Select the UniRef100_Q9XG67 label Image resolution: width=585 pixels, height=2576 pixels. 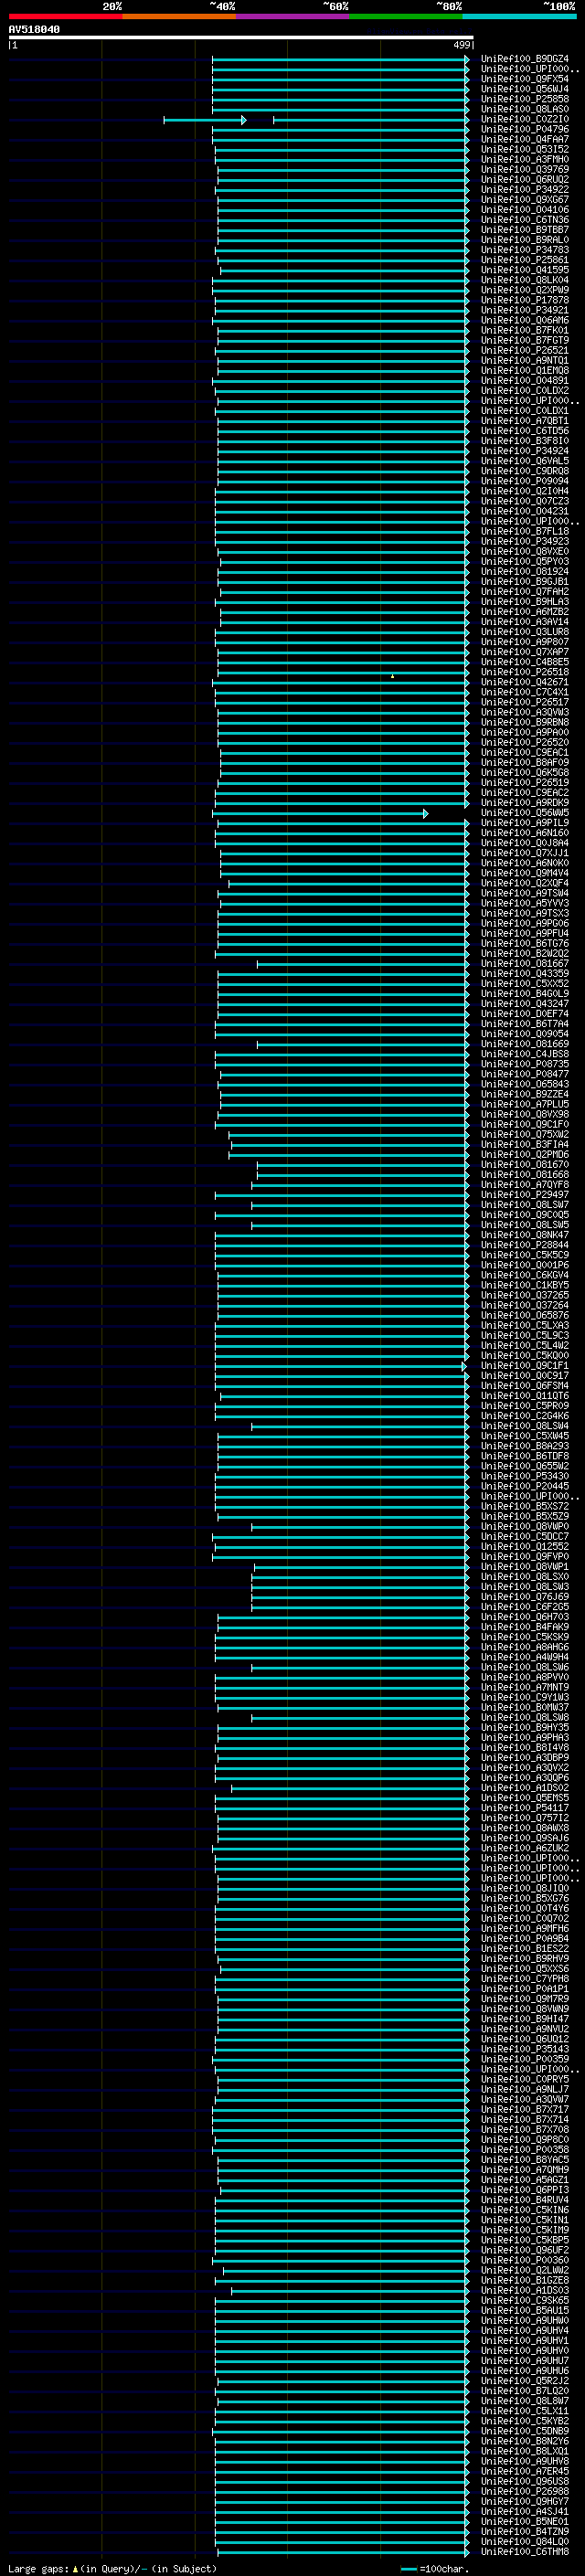(525, 199)
